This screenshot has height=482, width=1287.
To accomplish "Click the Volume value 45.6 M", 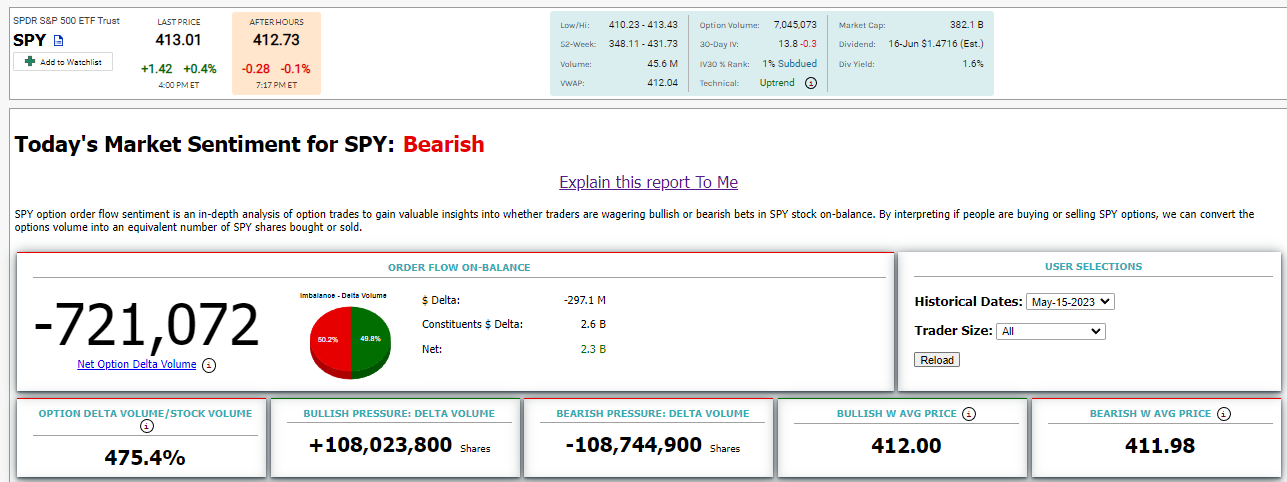I will 662,63.
